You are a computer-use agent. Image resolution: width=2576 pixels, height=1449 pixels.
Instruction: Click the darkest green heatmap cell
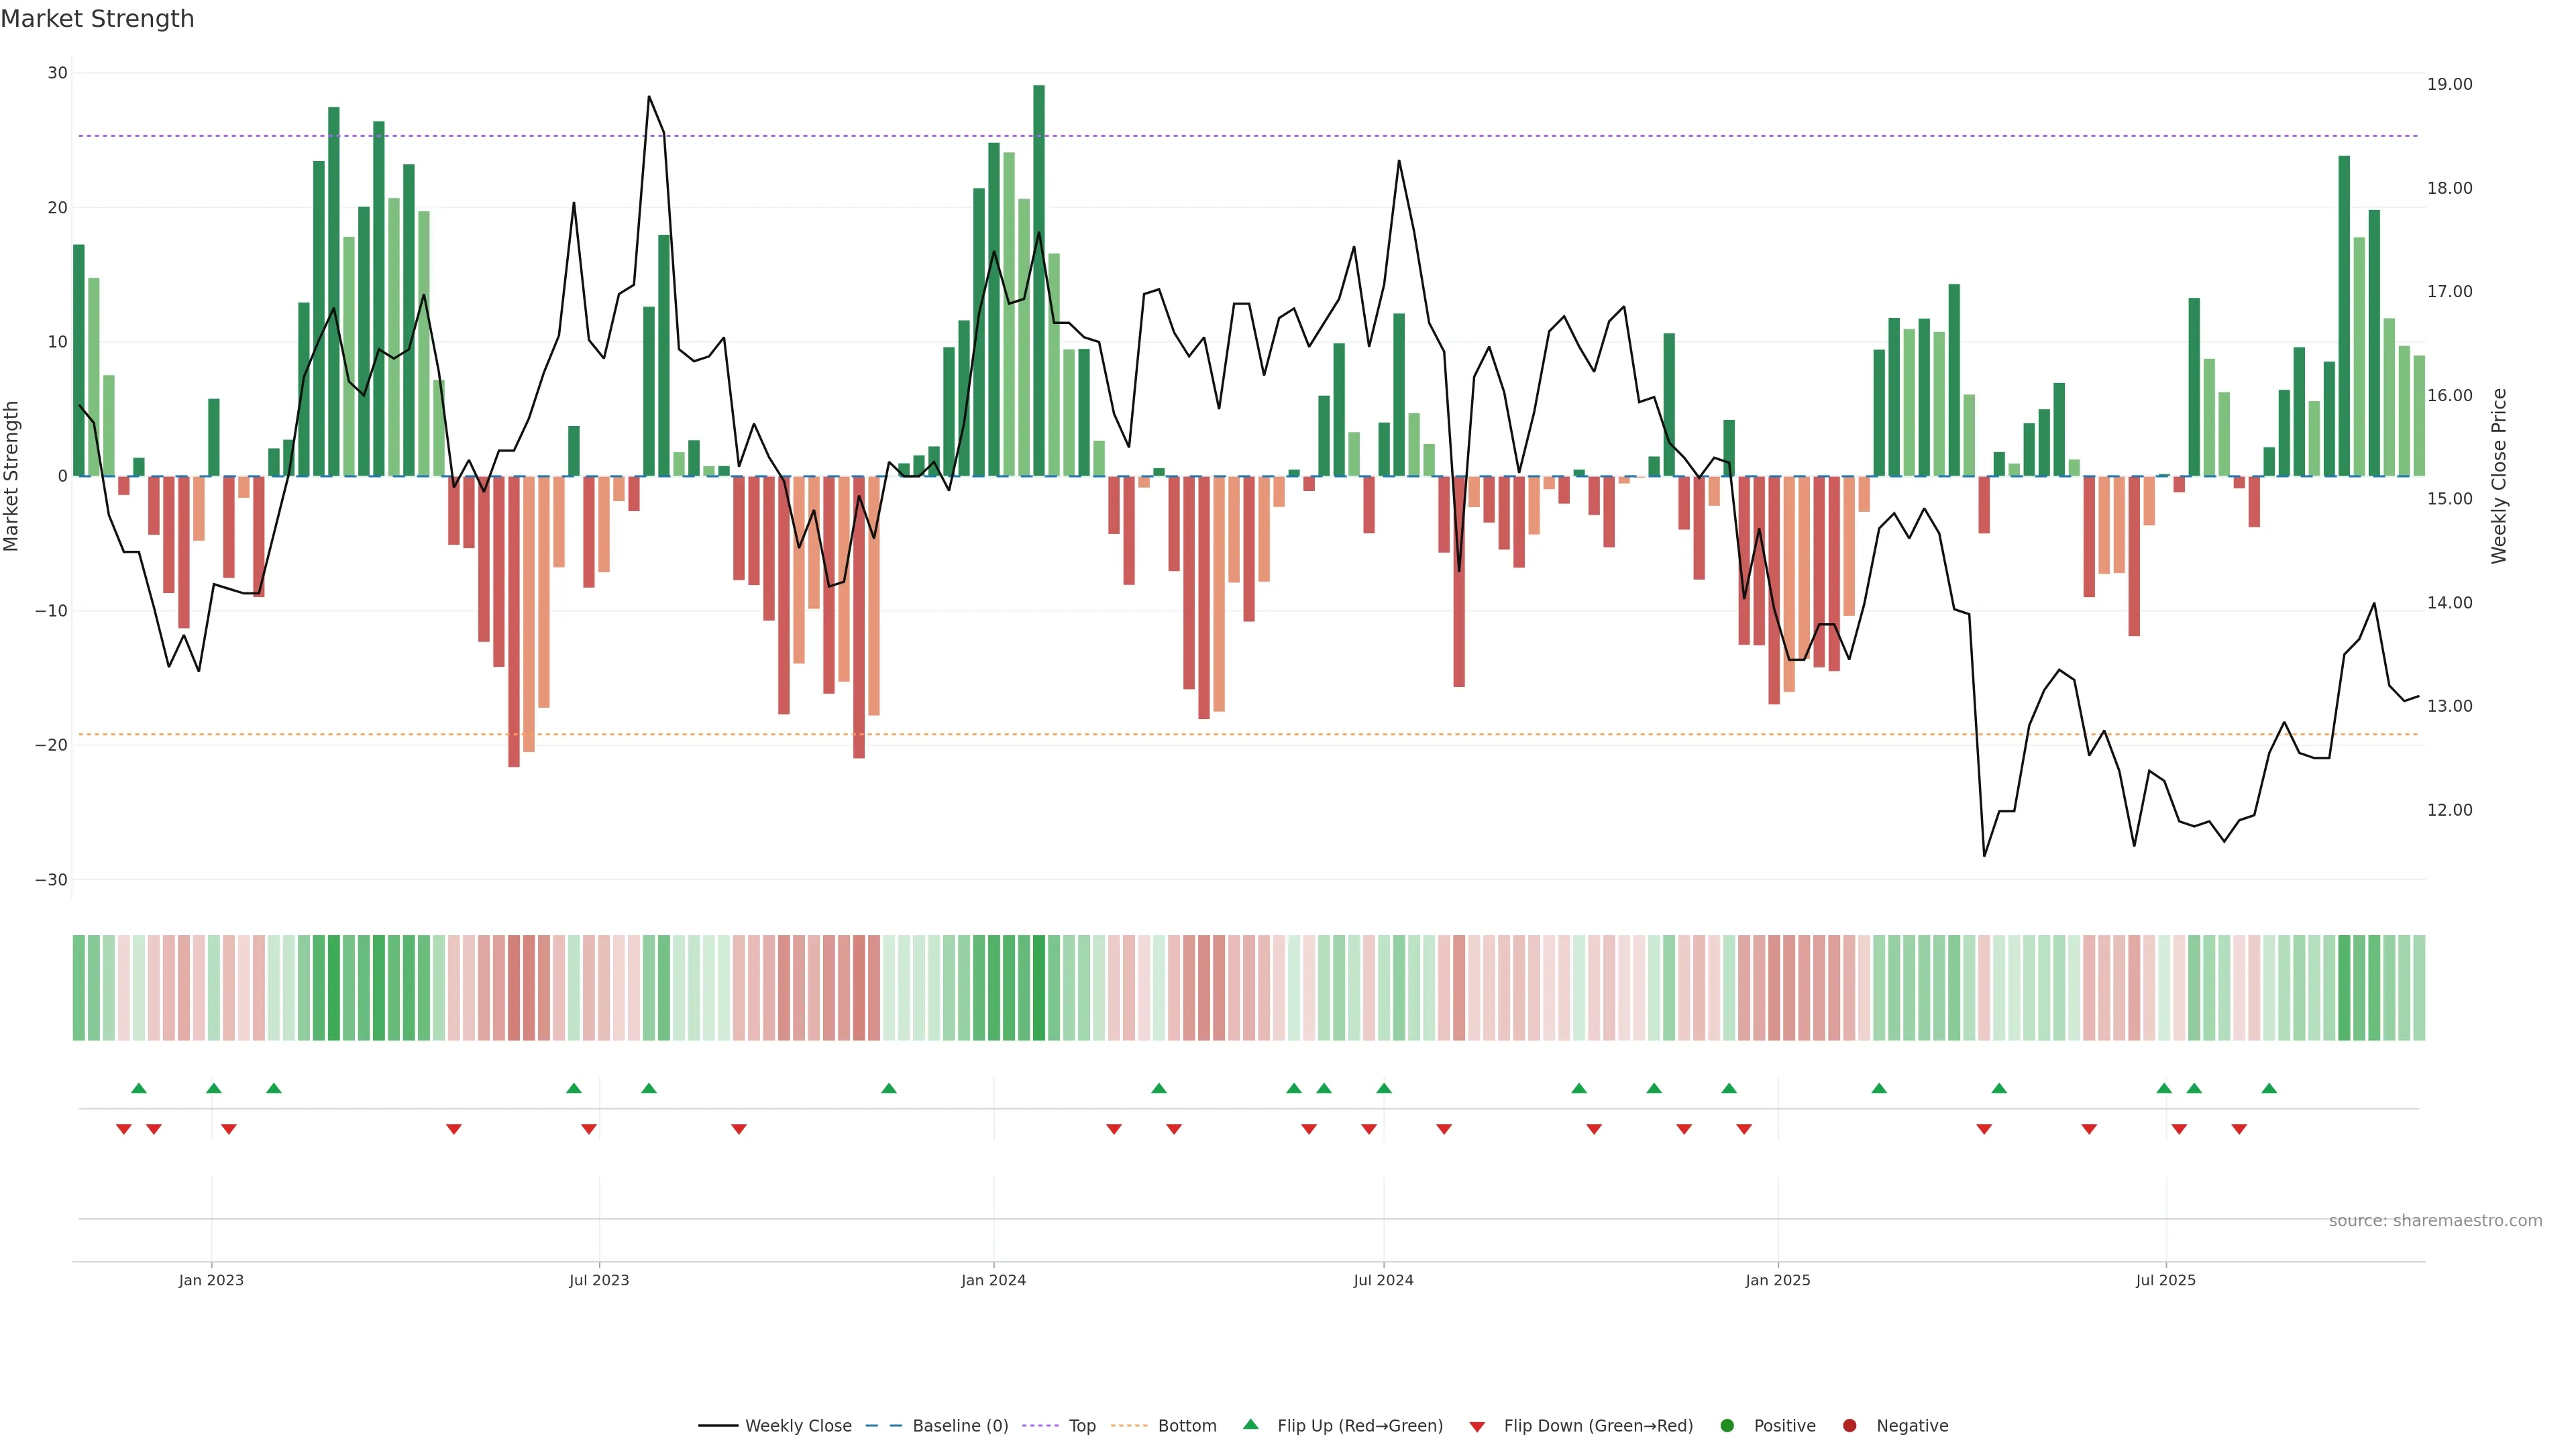pyautogui.click(x=1039, y=988)
